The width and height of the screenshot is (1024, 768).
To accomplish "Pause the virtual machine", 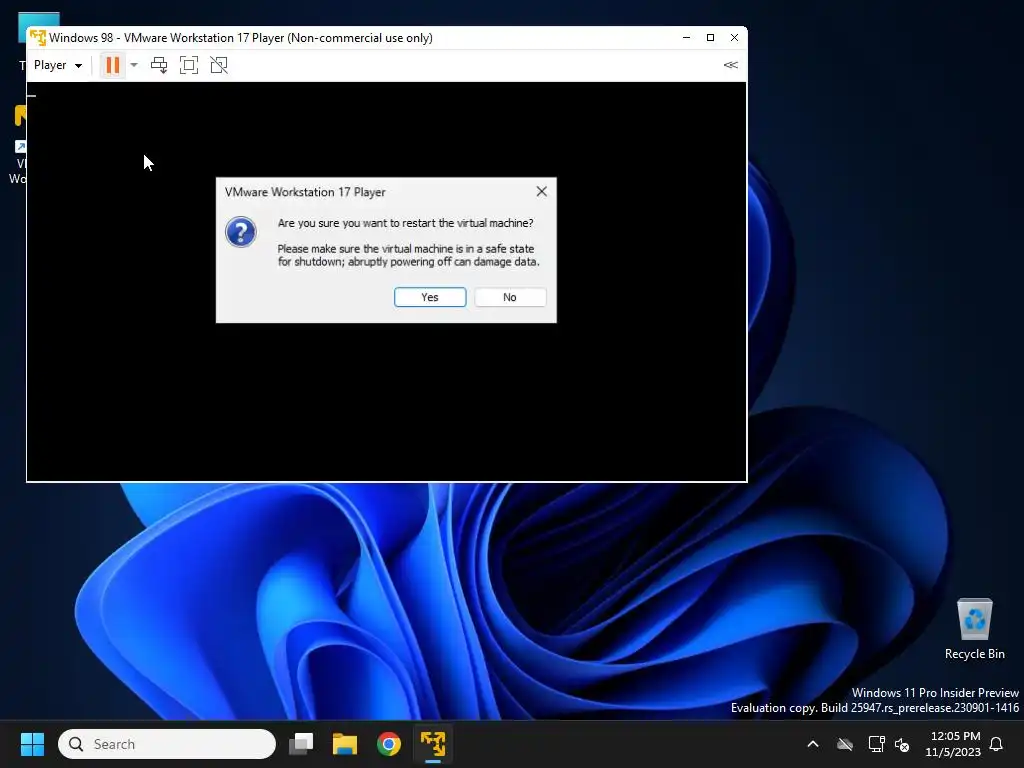I will tap(112, 65).
